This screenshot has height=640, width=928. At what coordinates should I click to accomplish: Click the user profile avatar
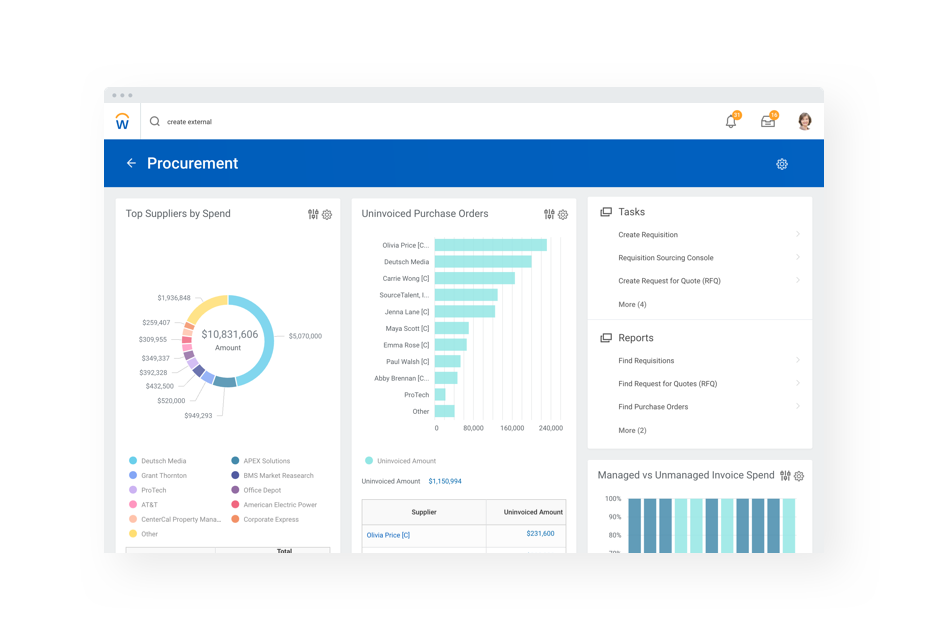(804, 122)
